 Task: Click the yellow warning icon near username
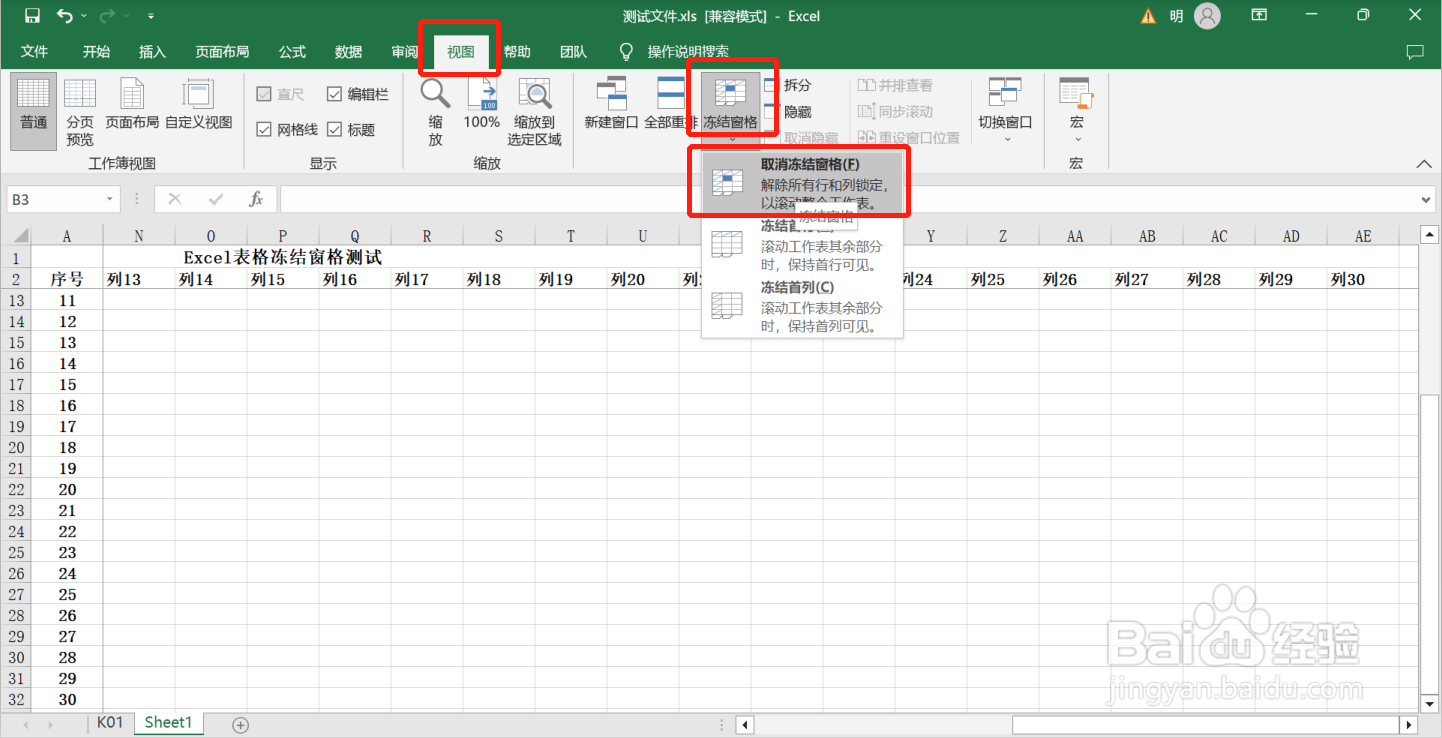[x=1148, y=16]
